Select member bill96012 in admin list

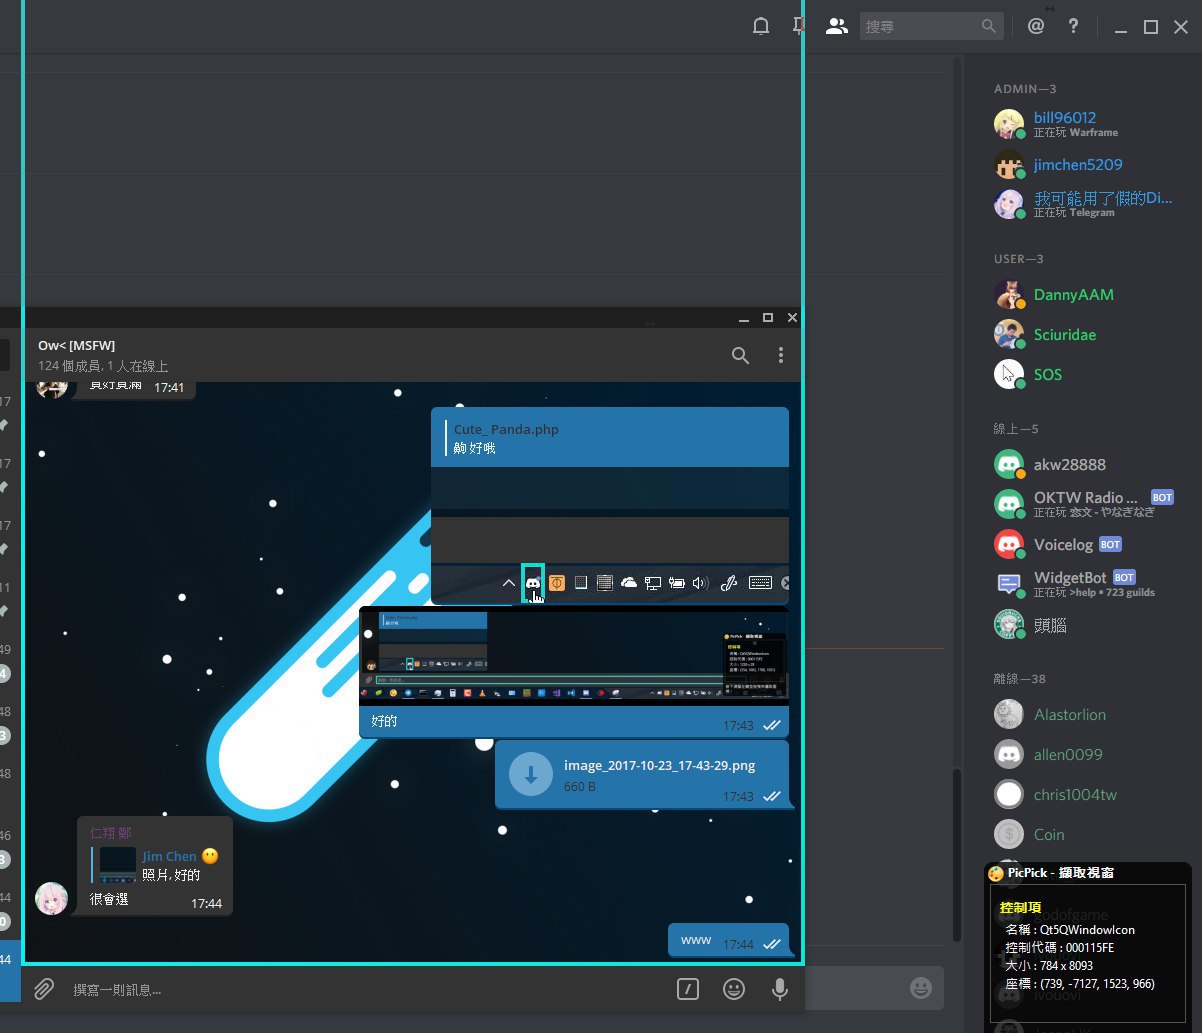(1064, 118)
